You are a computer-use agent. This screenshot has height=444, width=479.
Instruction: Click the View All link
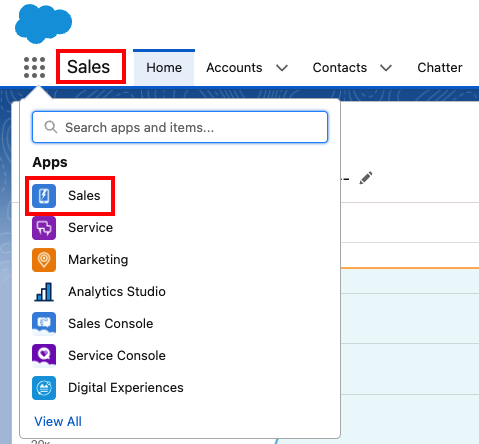[58, 422]
